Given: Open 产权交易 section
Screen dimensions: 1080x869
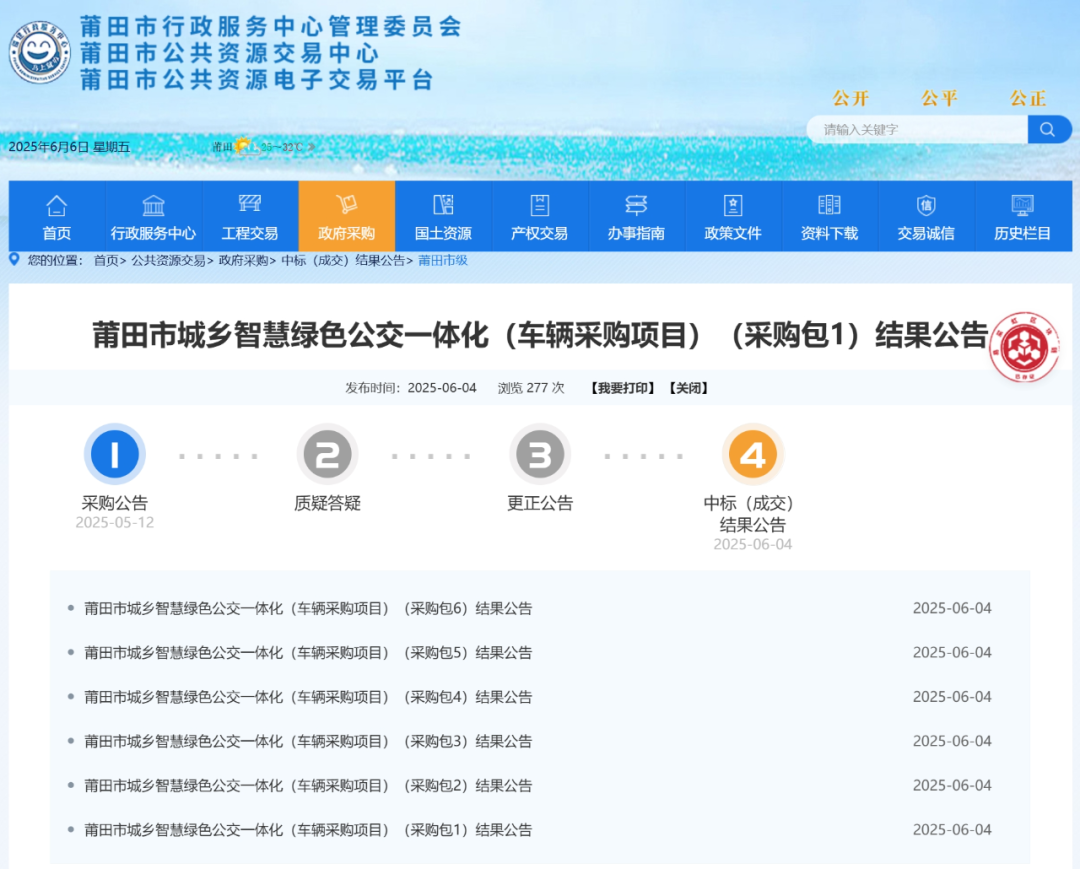Looking at the screenshot, I should [x=539, y=216].
